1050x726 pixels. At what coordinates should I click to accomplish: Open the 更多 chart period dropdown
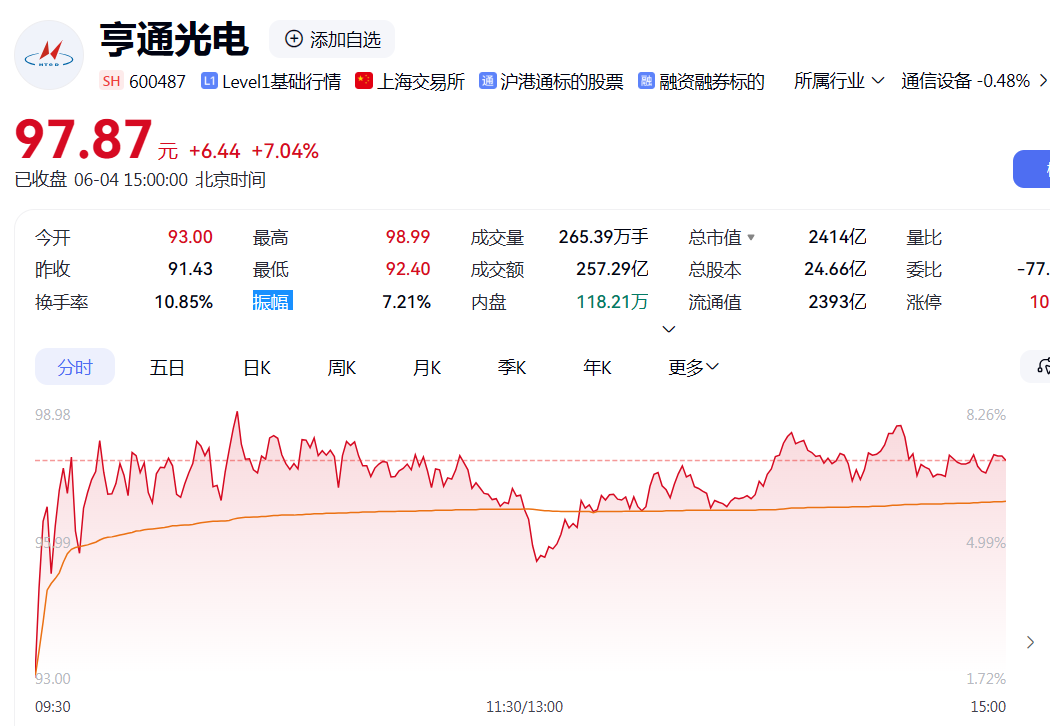pos(693,367)
